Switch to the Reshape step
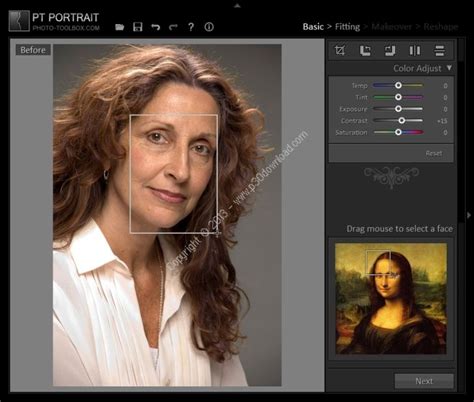 tap(441, 27)
